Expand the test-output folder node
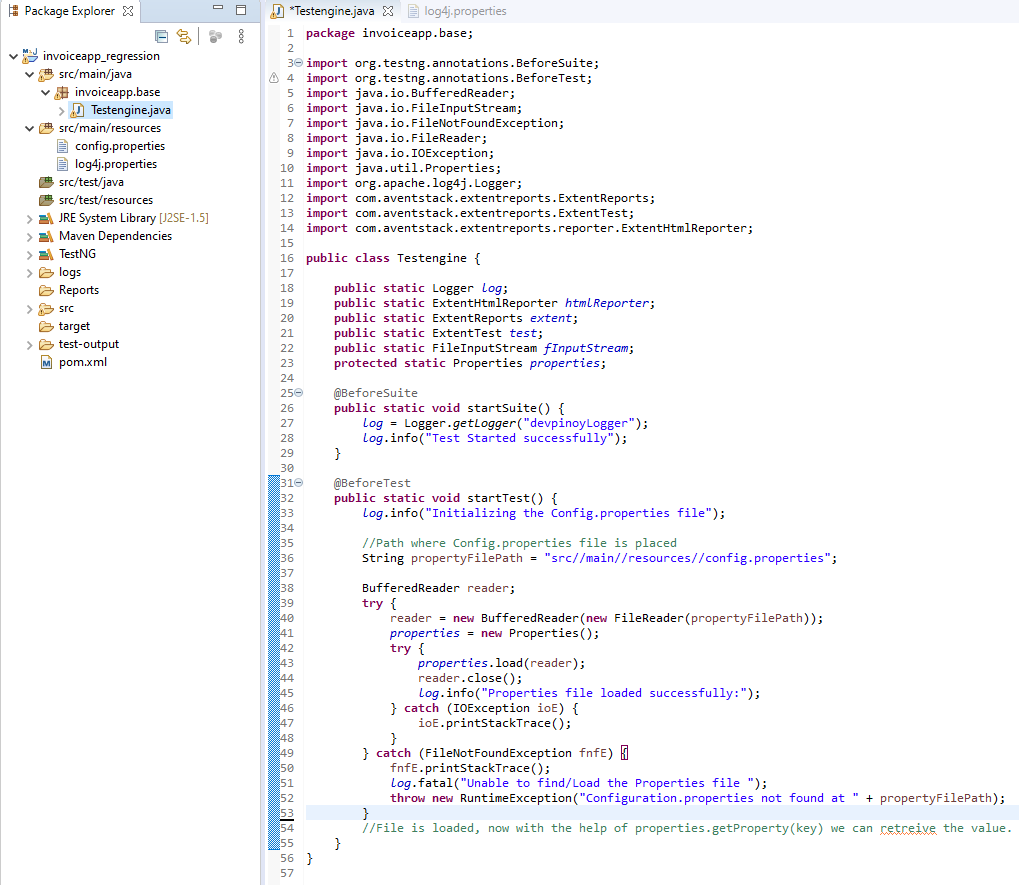The image size is (1019, 885). click(29, 345)
